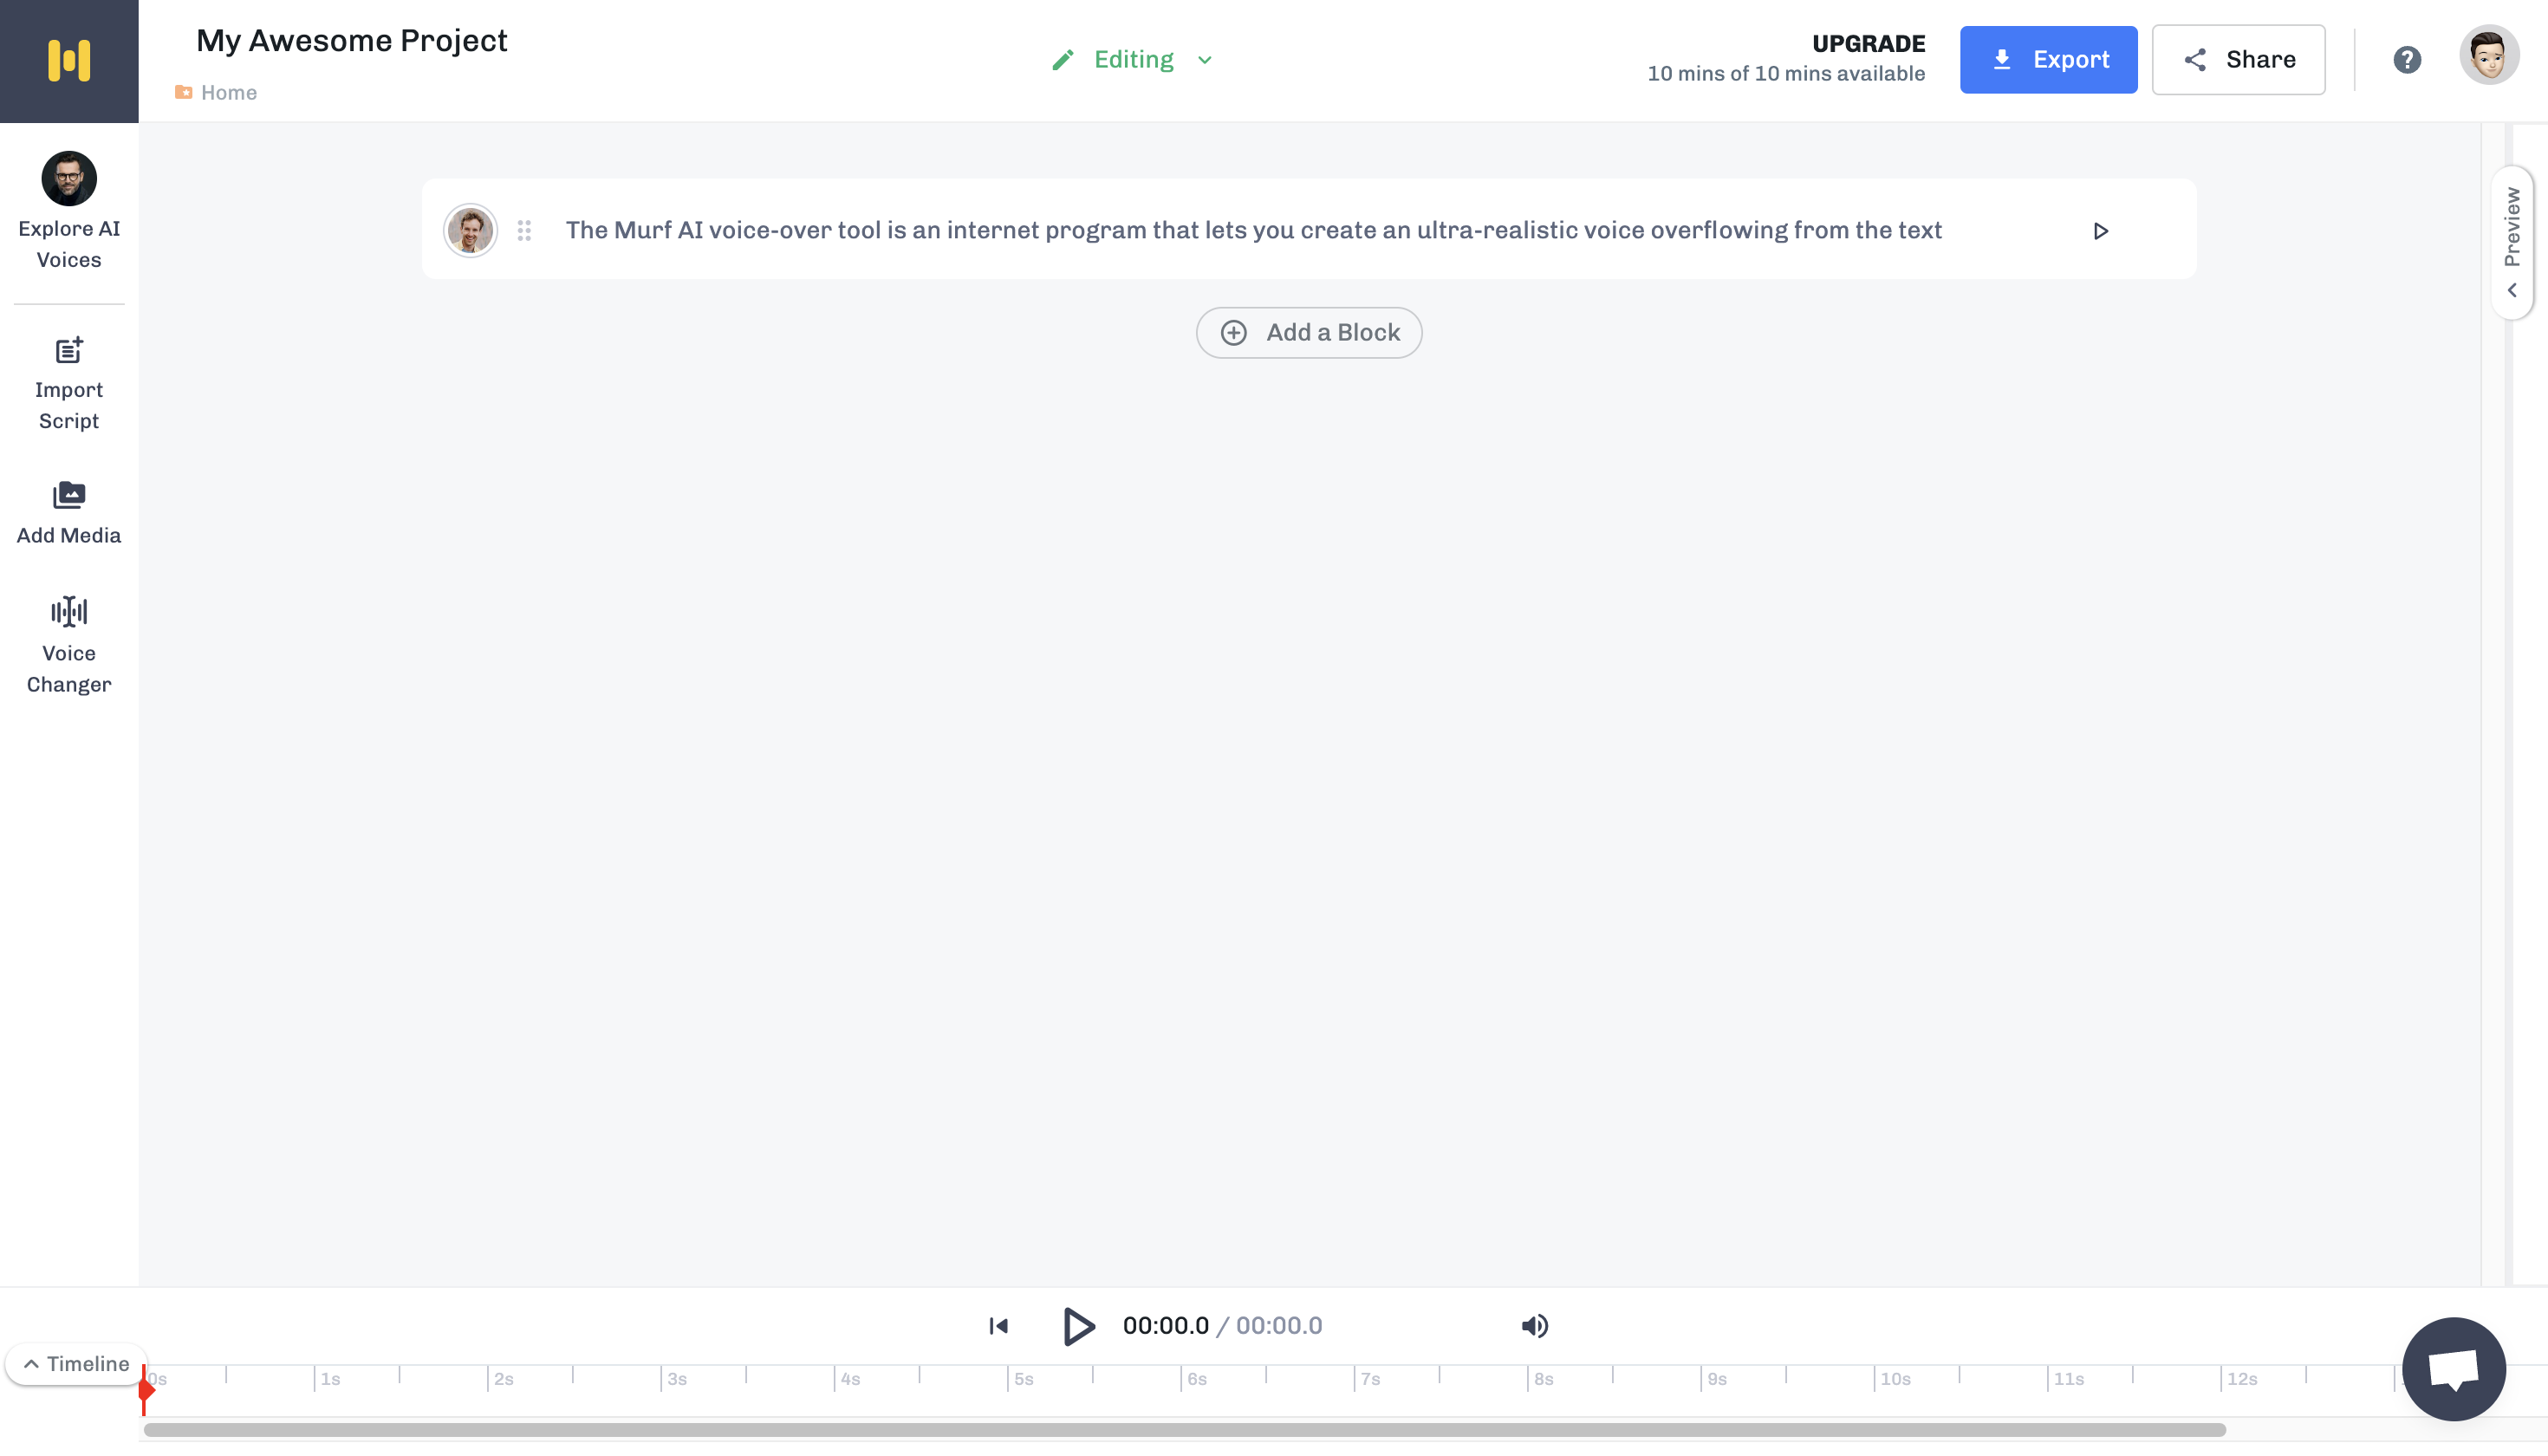This screenshot has width=2548, height=1456.
Task: Click the Murf logo icon
Action: tap(68, 61)
